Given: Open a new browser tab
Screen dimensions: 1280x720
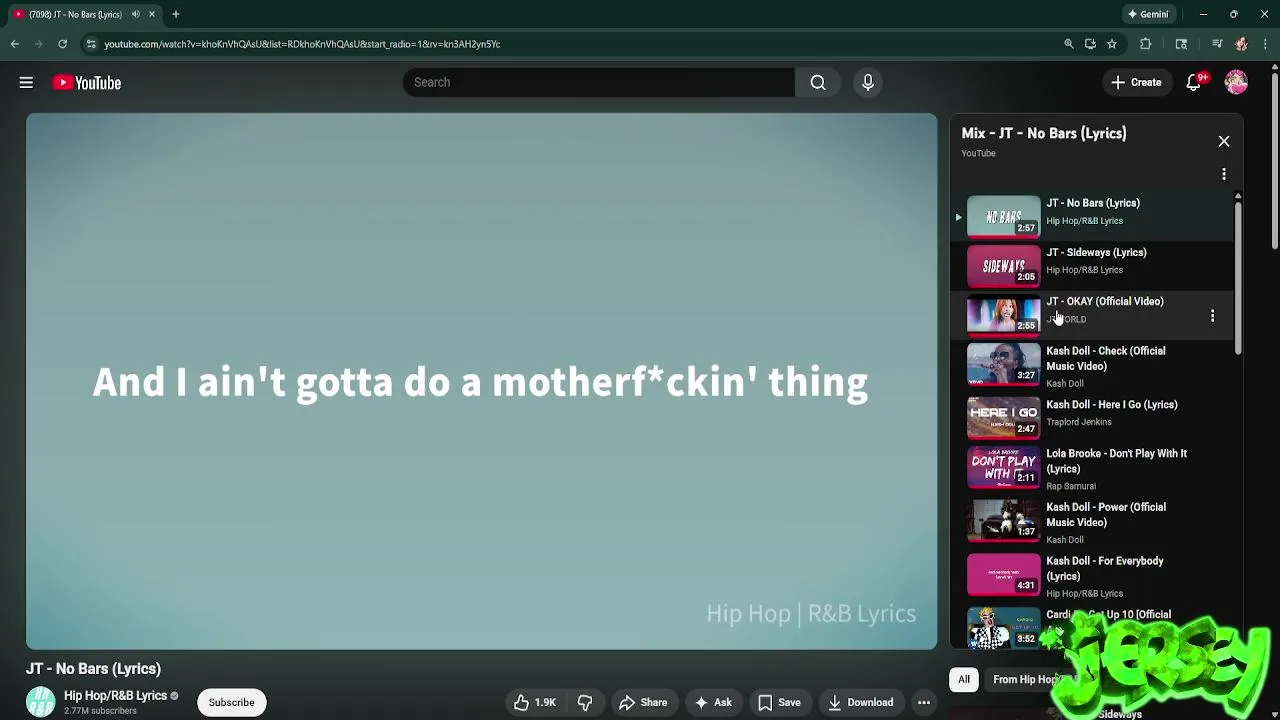Looking at the screenshot, I should (x=176, y=14).
